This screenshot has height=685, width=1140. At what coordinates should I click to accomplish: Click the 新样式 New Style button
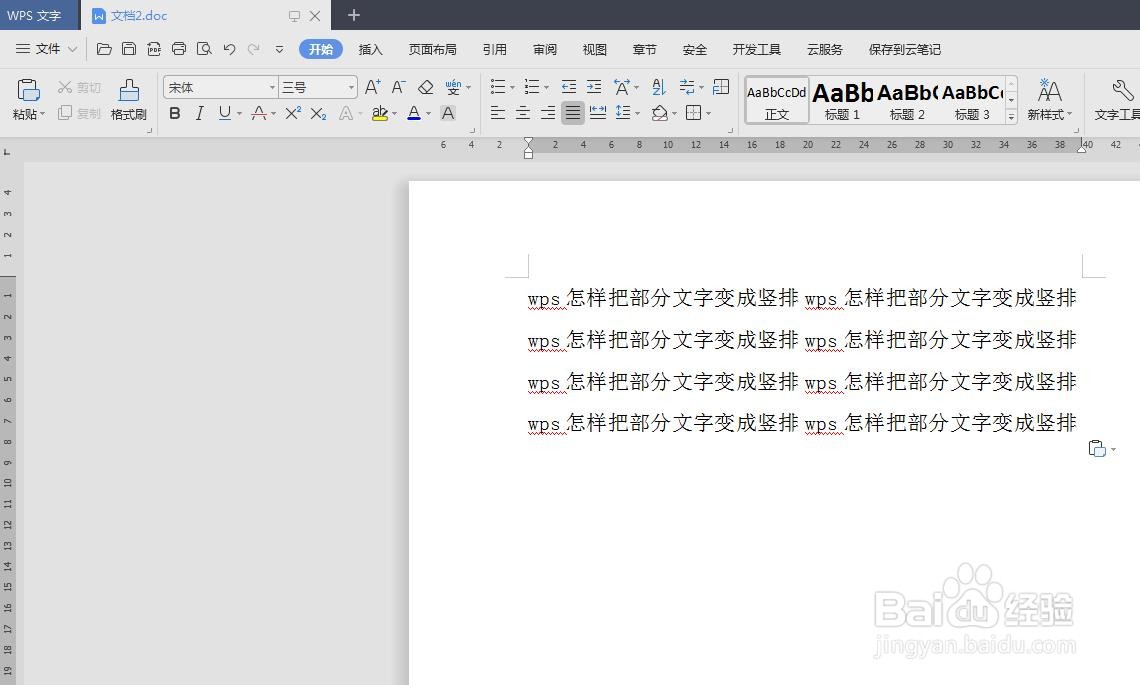[x=1049, y=100]
